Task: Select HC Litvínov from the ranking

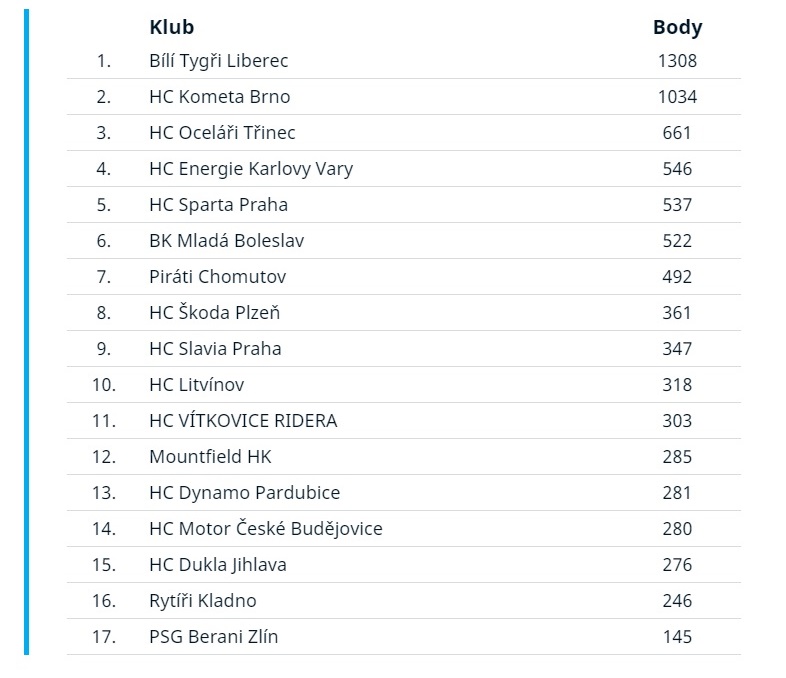Action: coord(196,385)
